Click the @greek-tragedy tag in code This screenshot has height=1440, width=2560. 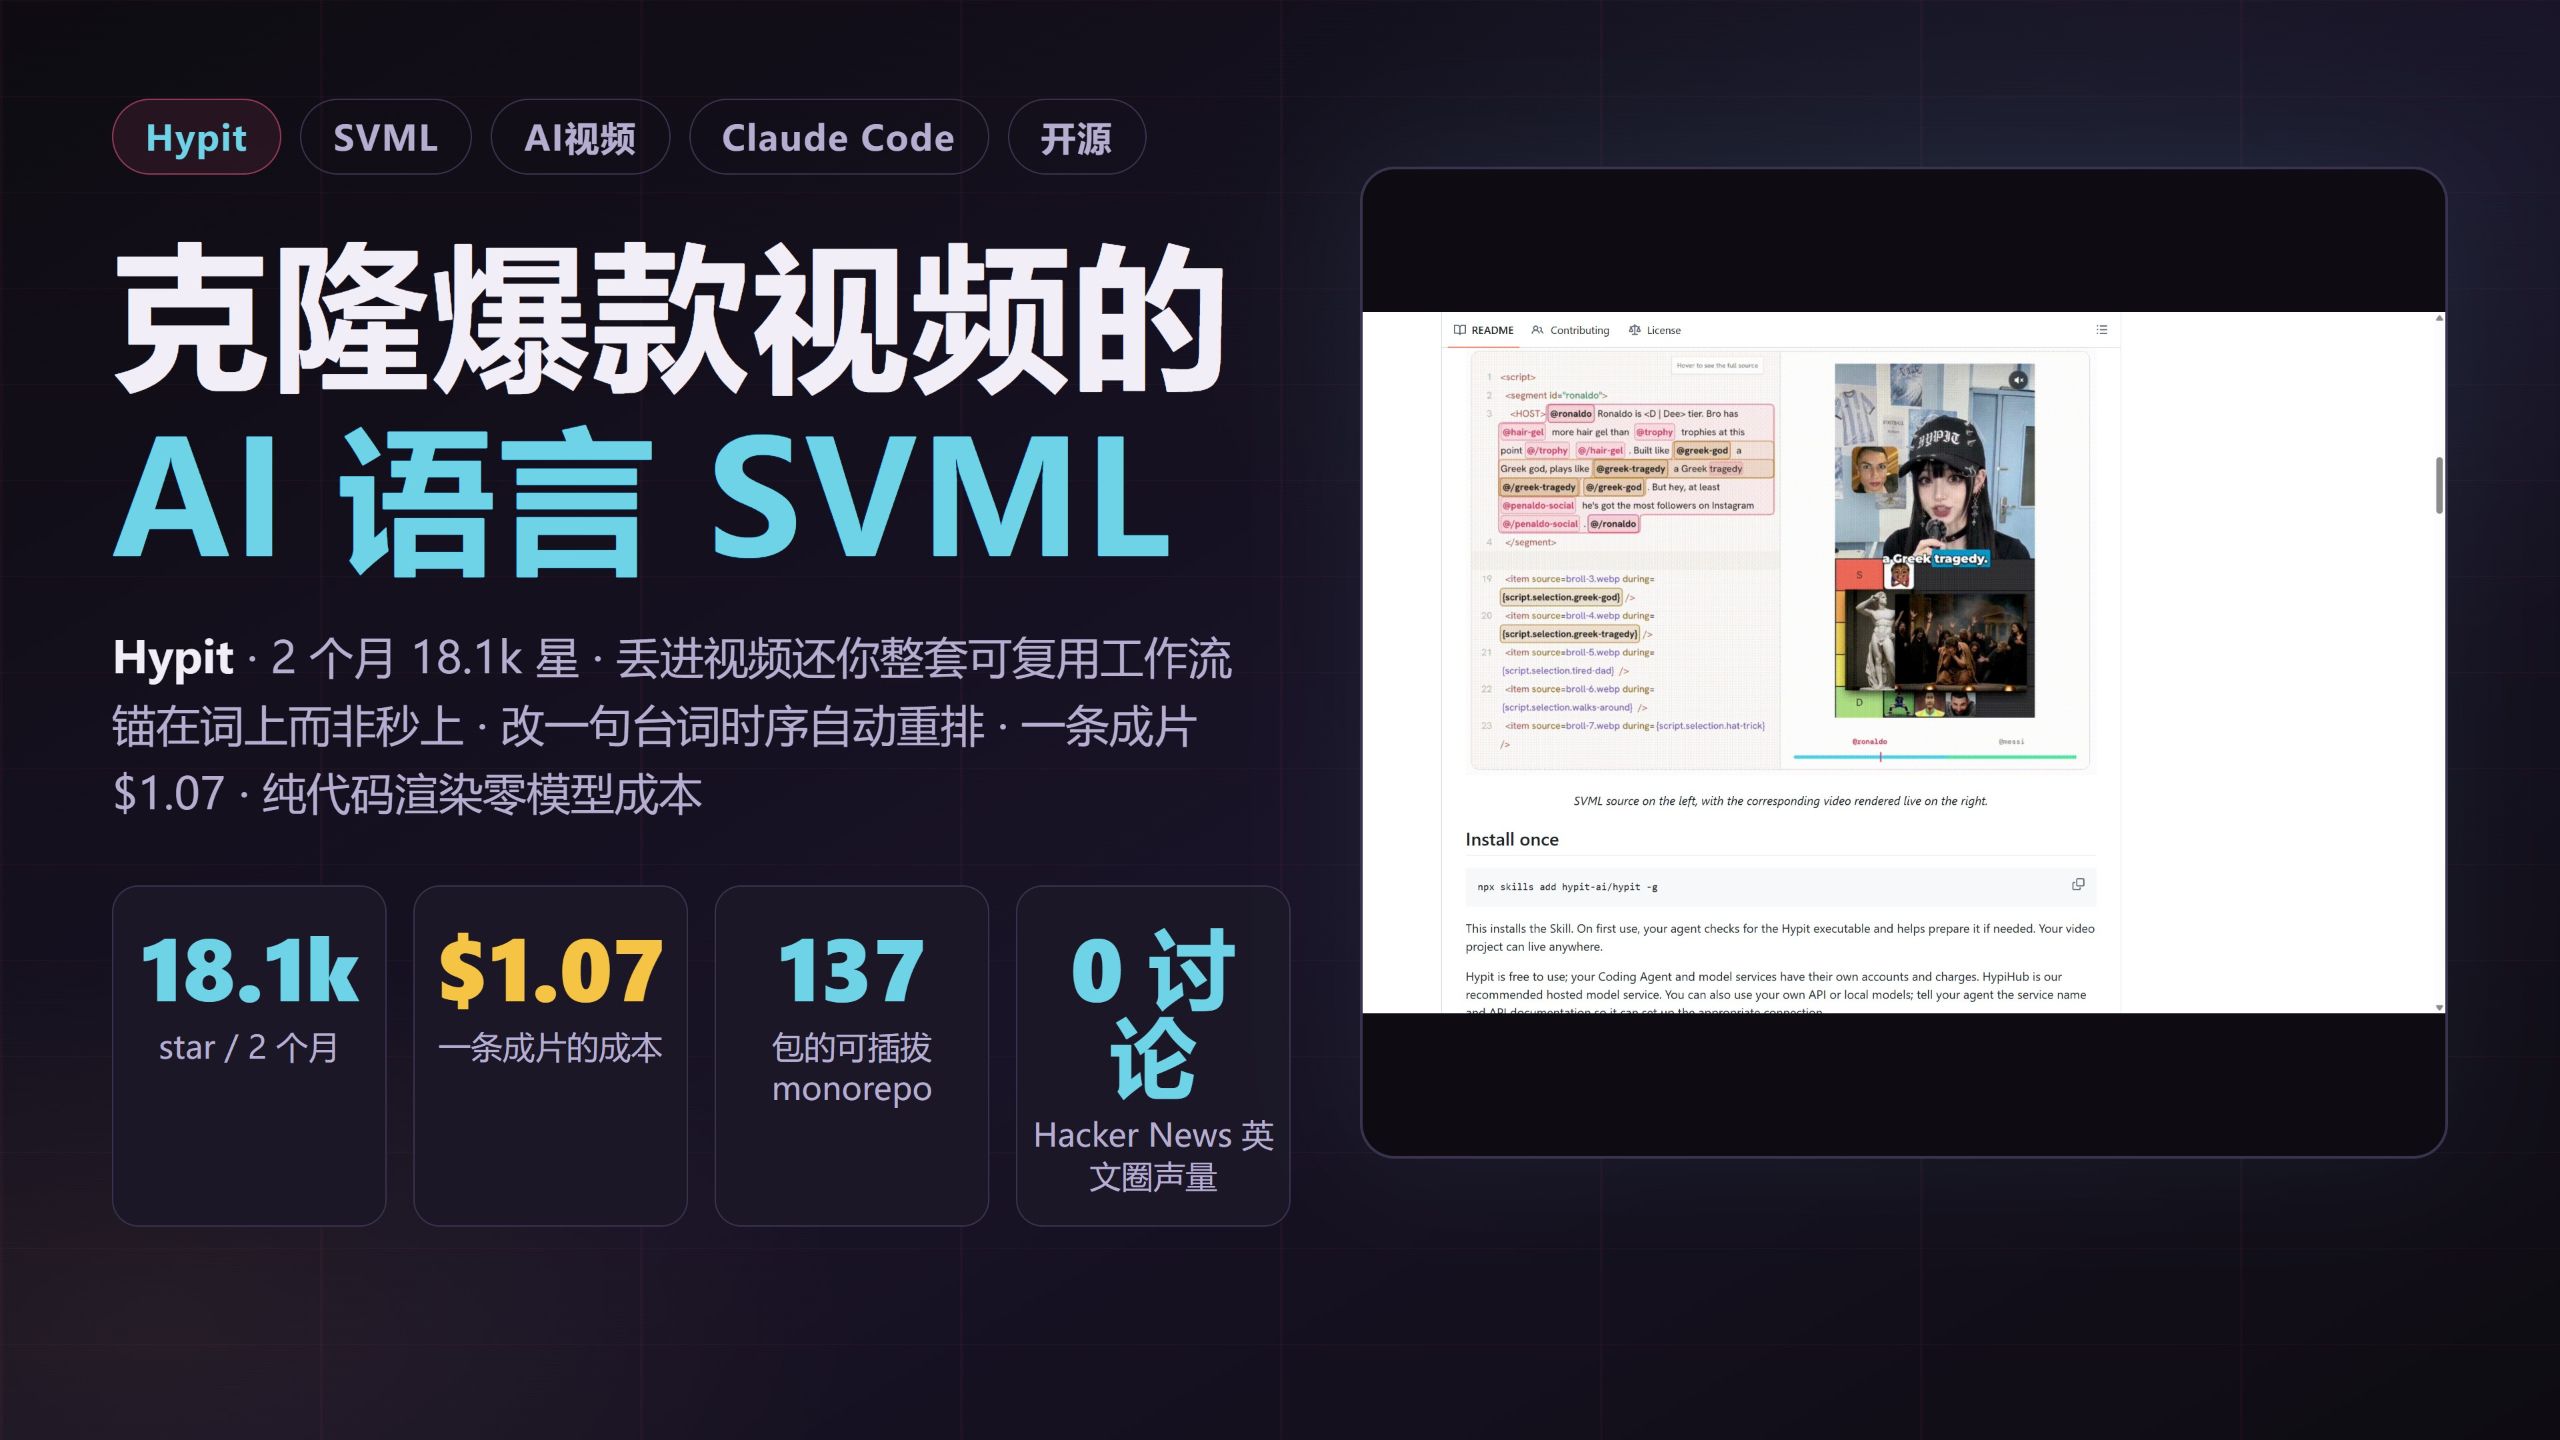click(1630, 468)
